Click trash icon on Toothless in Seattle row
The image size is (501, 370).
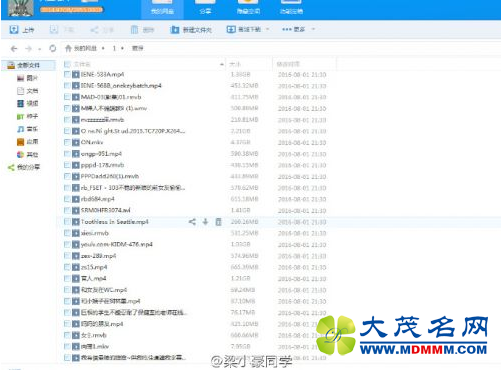click(x=218, y=222)
